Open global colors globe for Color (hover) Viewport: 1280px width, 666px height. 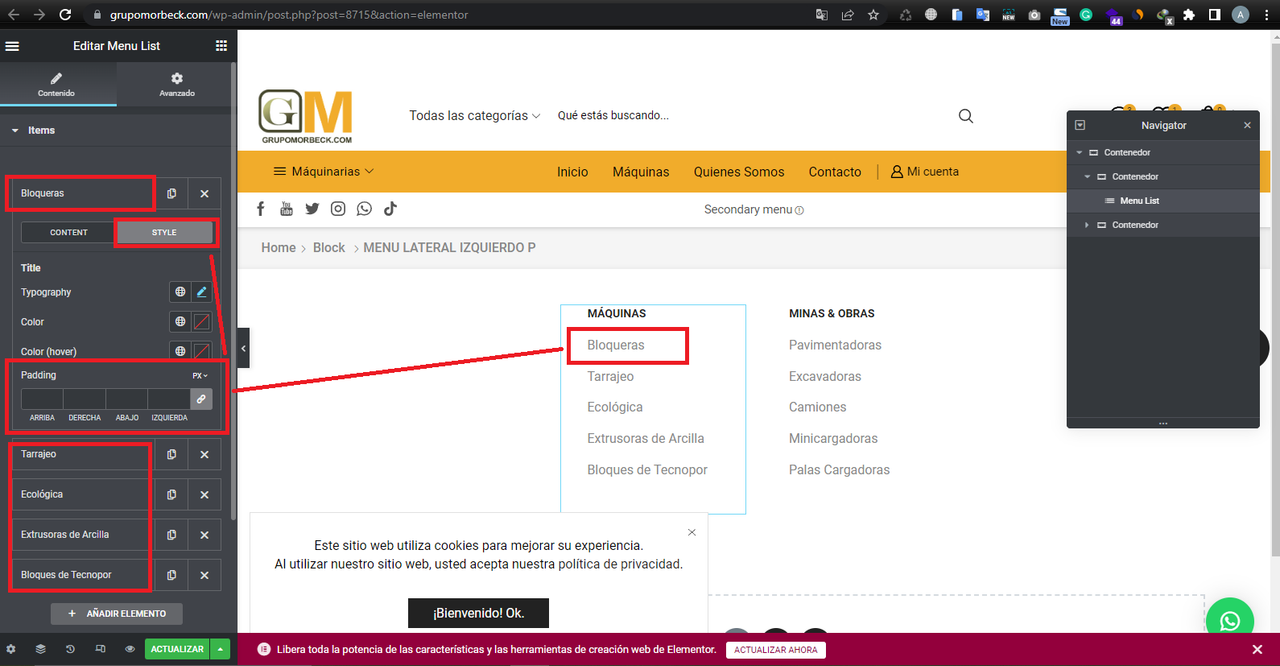click(180, 351)
